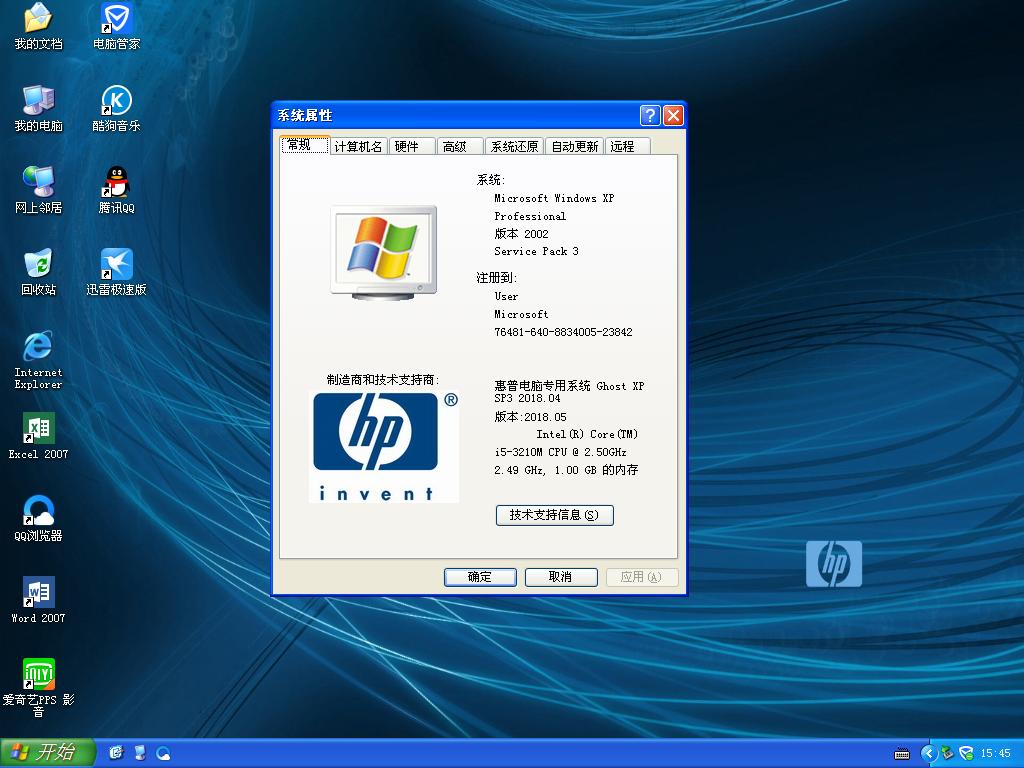Confirm settings with the 确定 button
Screen dimensions: 1024x768
tap(480, 576)
